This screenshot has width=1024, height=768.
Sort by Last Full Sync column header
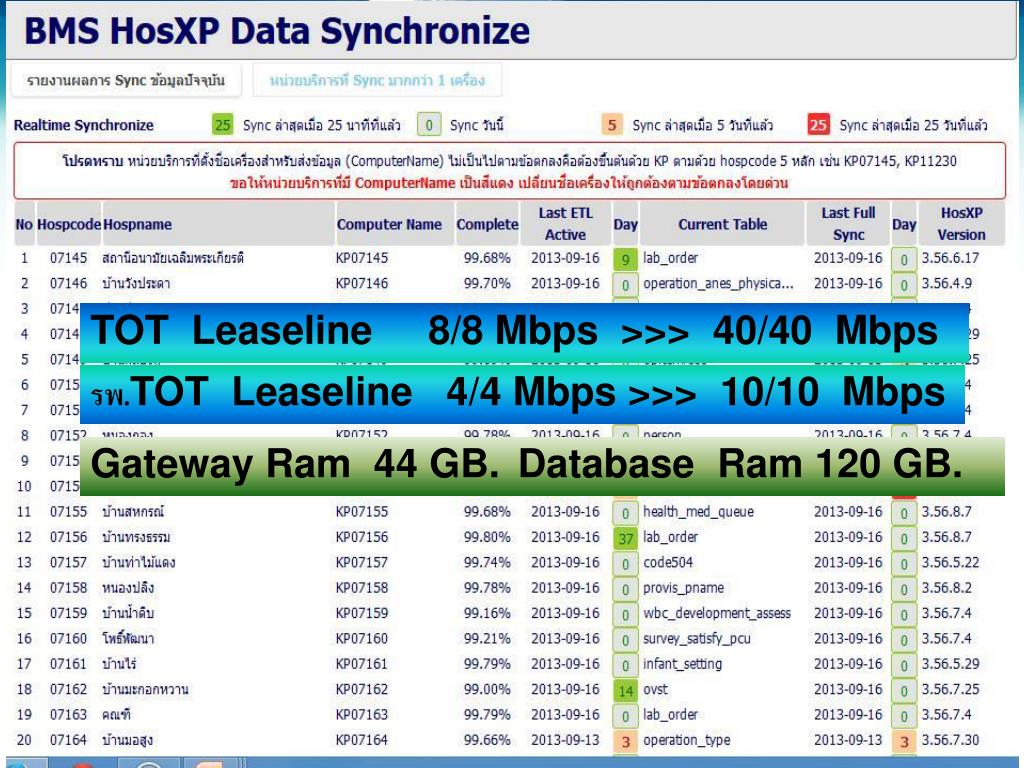(848, 224)
